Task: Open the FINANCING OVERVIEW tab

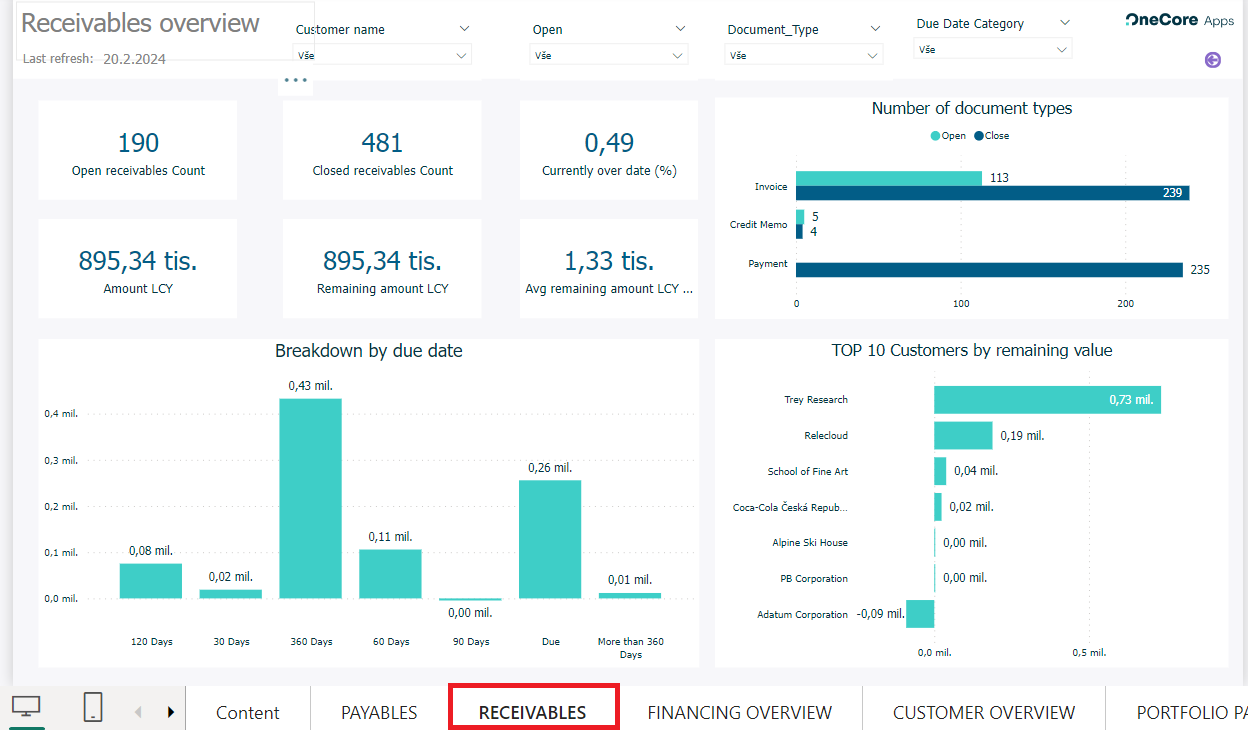Action: click(x=739, y=713)
